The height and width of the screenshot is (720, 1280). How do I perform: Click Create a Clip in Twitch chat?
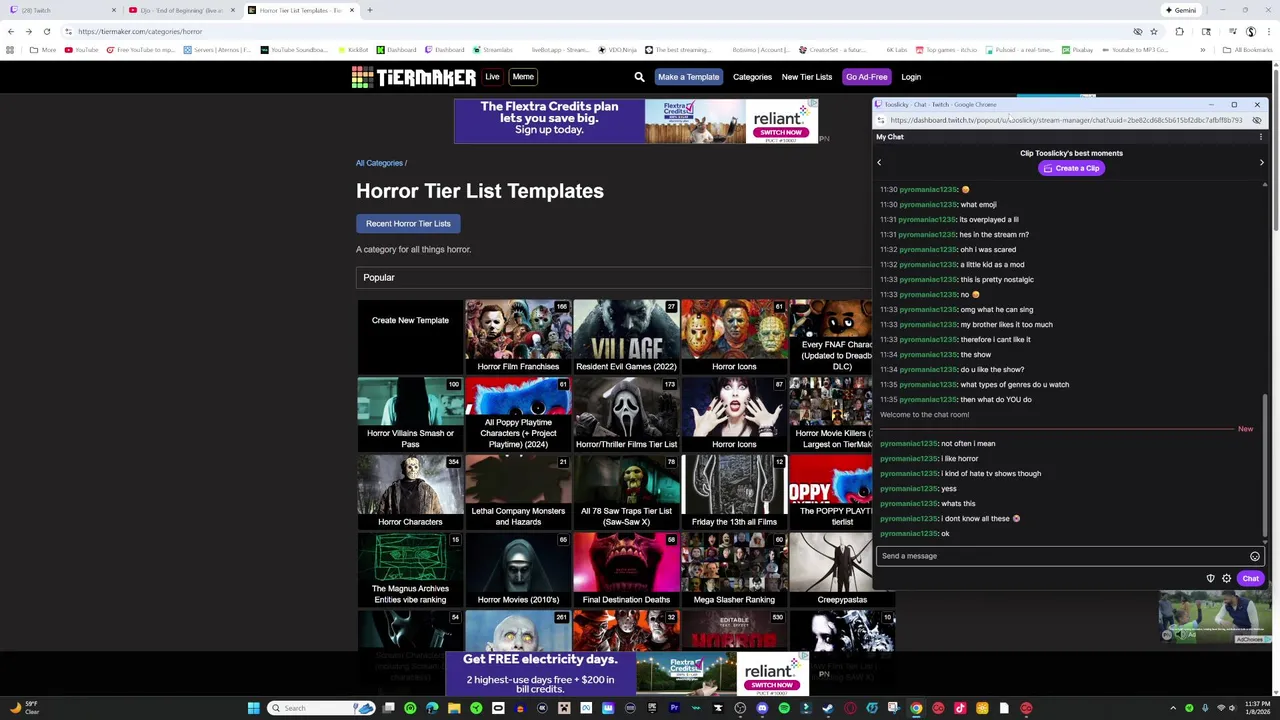click(1071, 168)
